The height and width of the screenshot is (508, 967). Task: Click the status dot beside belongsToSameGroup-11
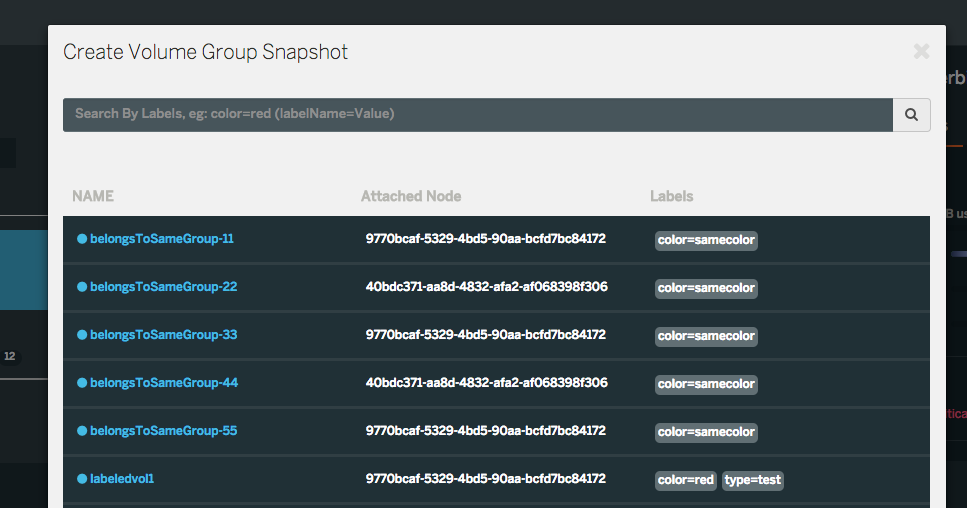(82, 239)
